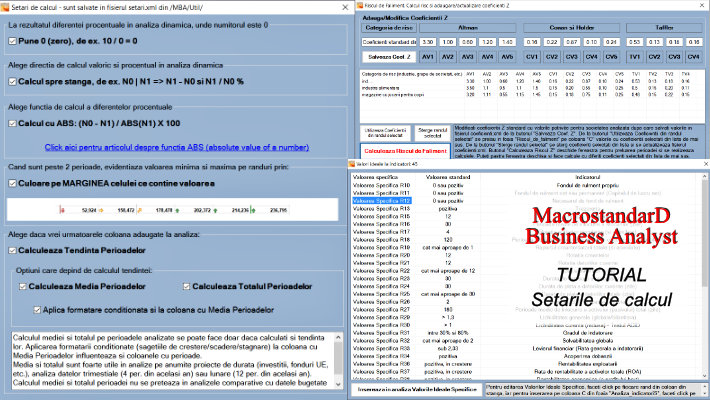Click the Taffler header button

[x=664, y=28]
